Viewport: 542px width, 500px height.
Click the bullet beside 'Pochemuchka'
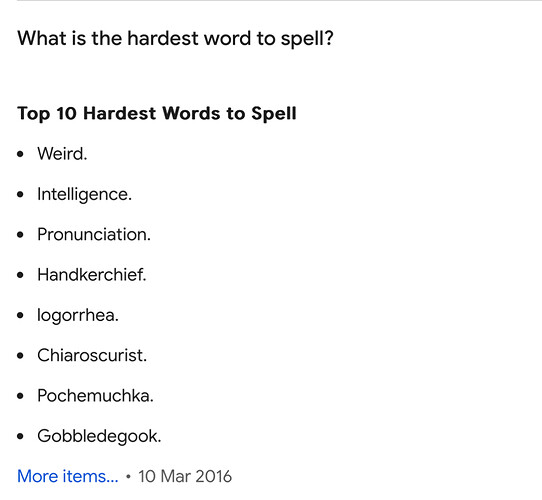[x=20, y=396]
